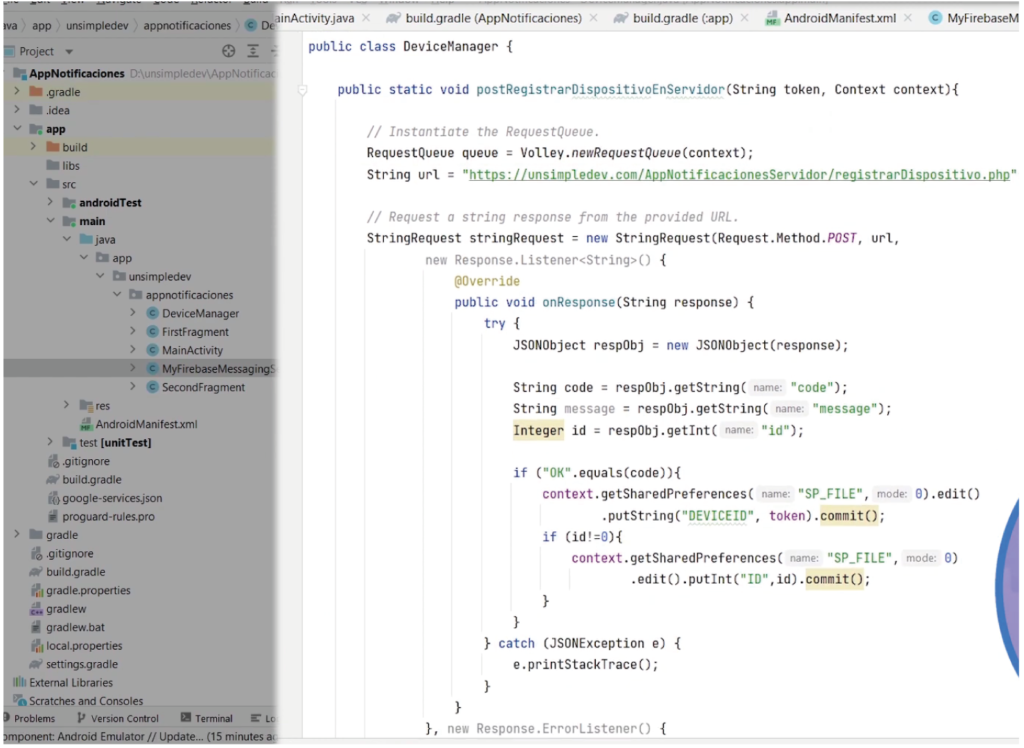
Task: Click the AndroidManifest.xml file icon in tree
Action: click(x=85, y=424)
